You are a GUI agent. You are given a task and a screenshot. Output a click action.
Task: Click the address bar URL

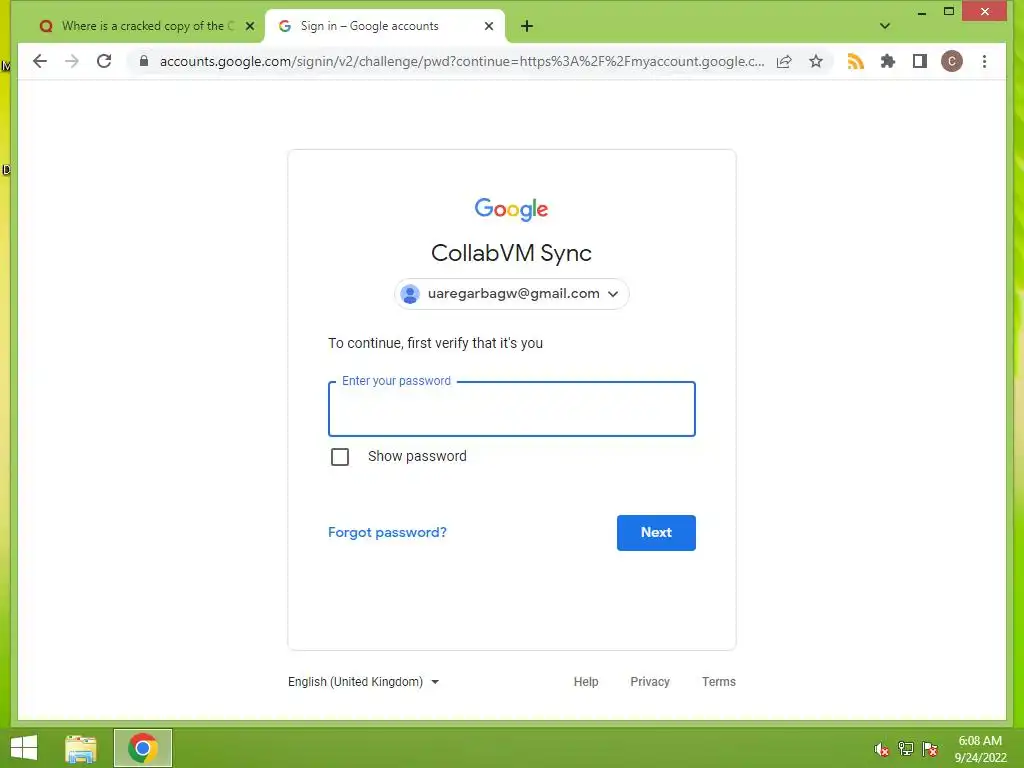pyautogui.click(x=462, y=61)
